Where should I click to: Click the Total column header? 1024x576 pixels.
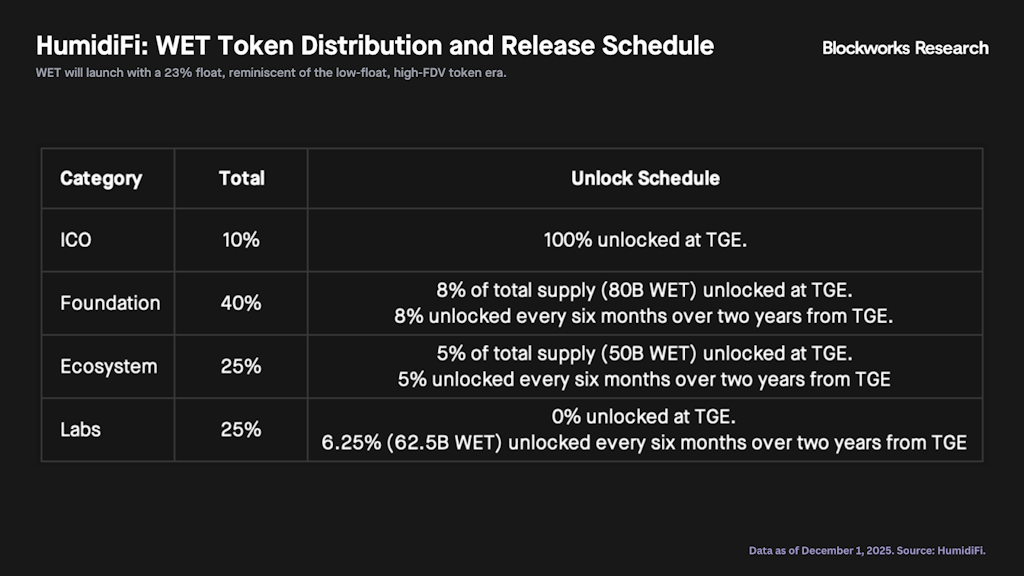tap(241, 179)
